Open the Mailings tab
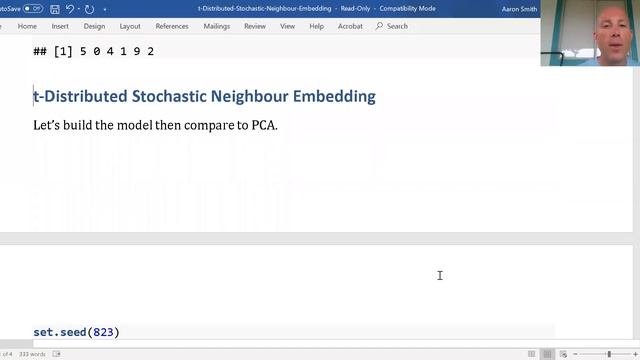Viewport: 640px width, 360px height. [217, 26]
